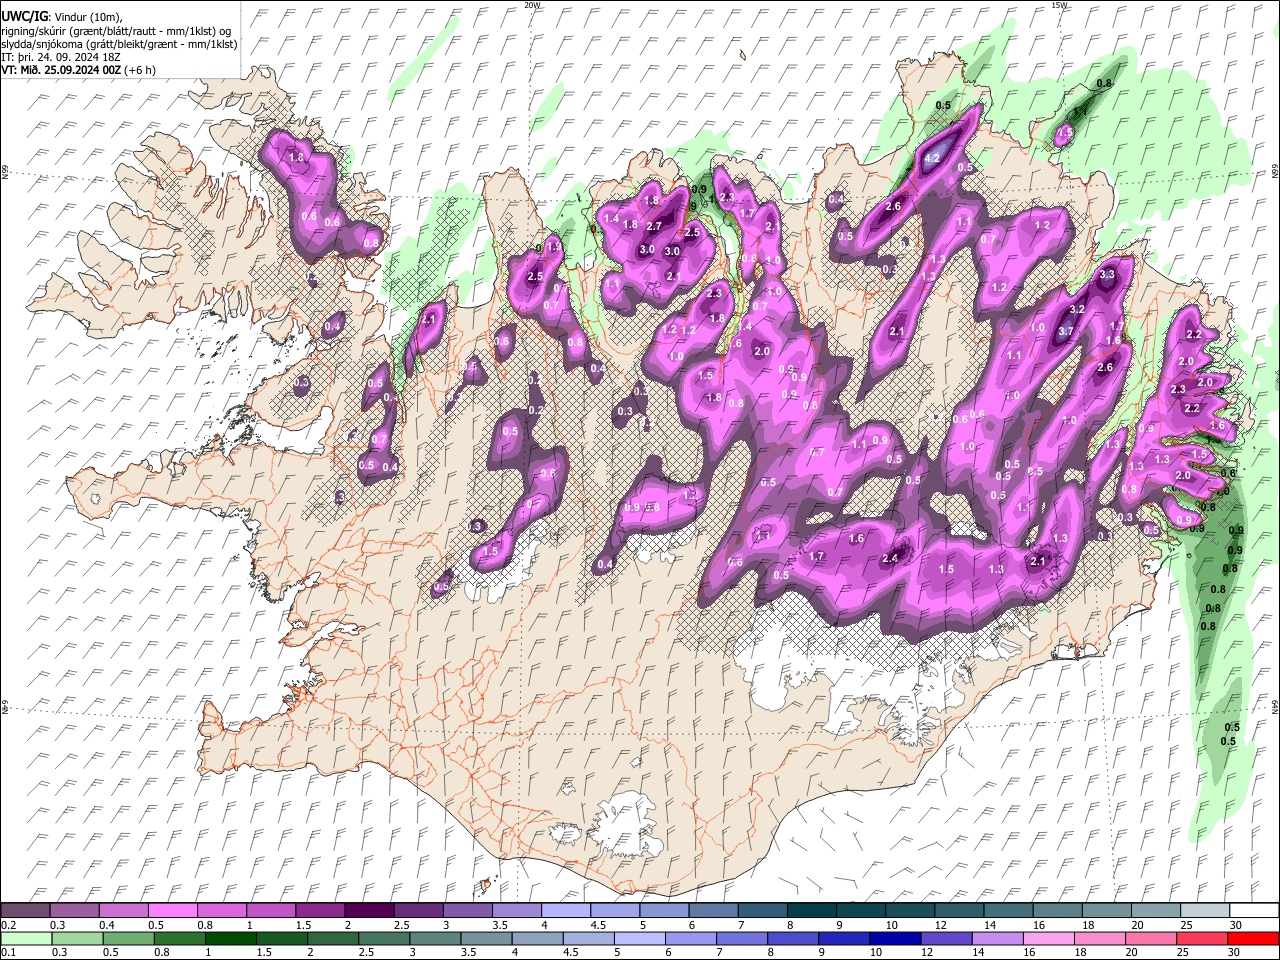Click the dark mauve 0.2–0.3 swatch in upper legend
This screenshot has width=1280, height=960.
click(x=25, y=910)
